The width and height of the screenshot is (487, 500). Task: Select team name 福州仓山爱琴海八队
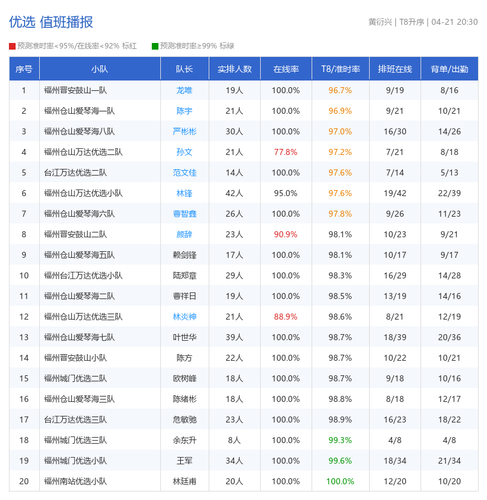click(x=79, y=131)
